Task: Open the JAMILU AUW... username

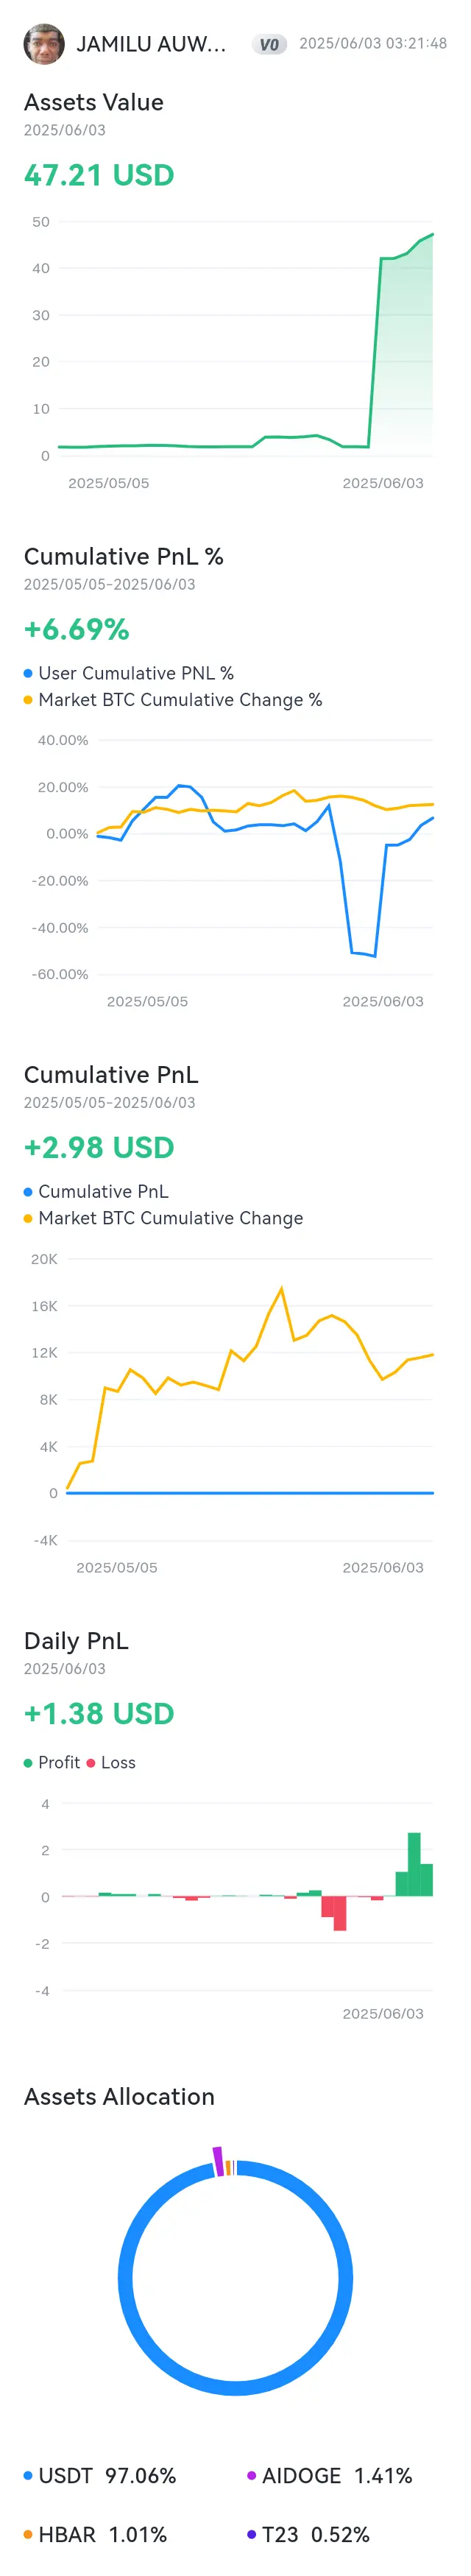Action: click(x=151, y=44)
